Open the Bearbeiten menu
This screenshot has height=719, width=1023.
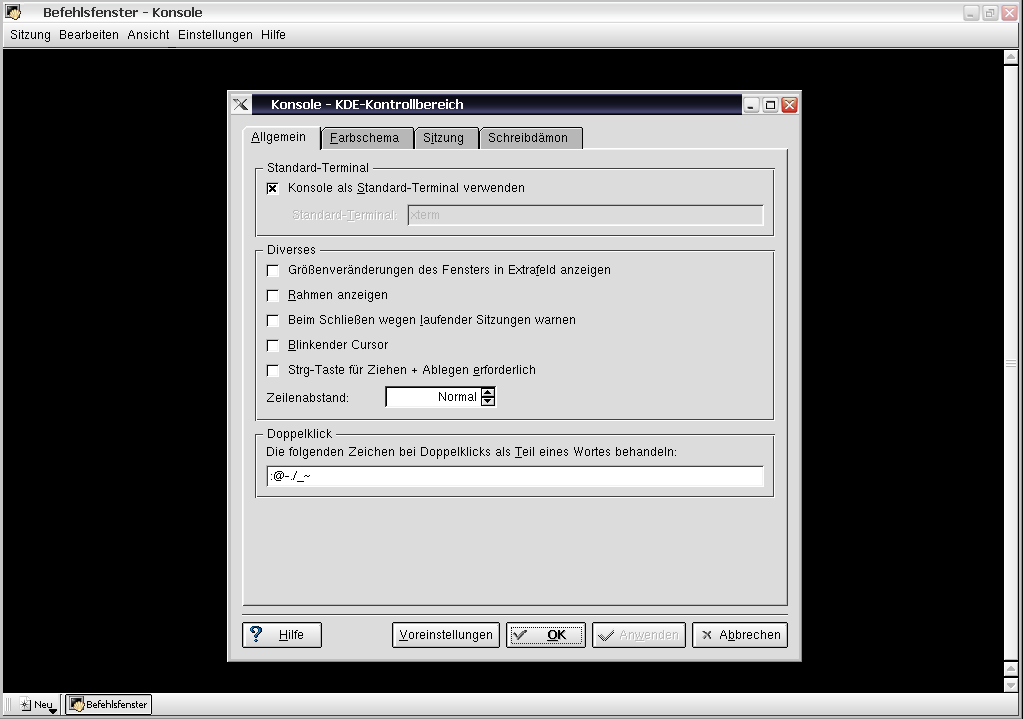coord(89,35)
